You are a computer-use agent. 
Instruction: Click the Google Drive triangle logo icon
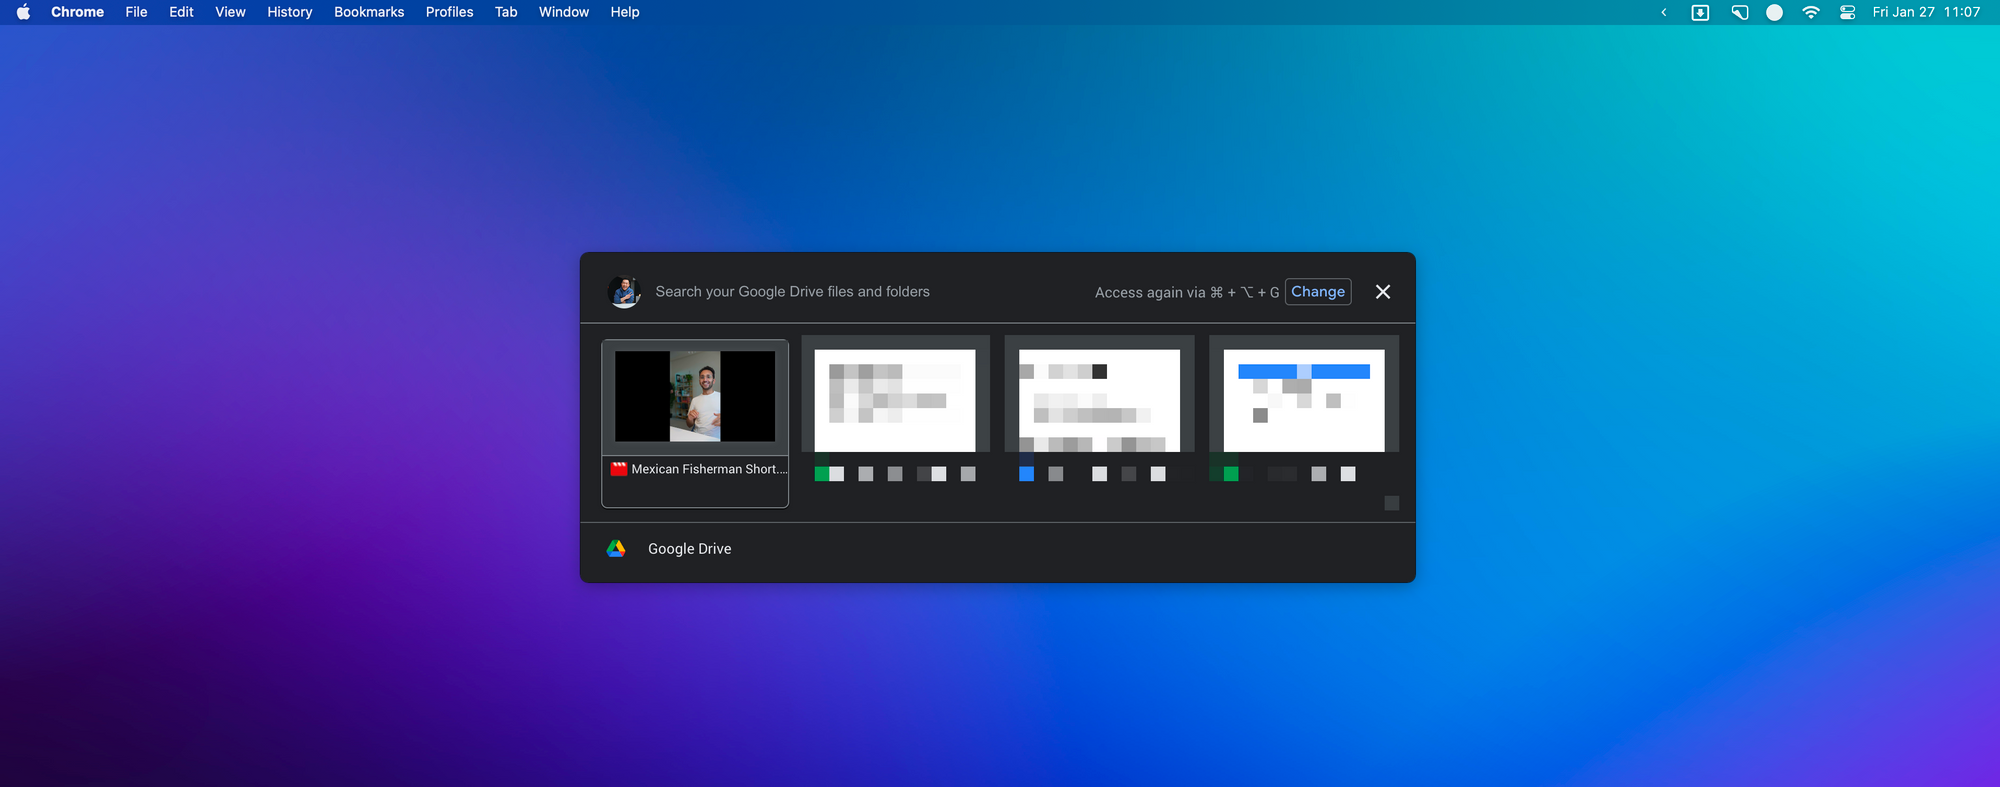point(616,549)
